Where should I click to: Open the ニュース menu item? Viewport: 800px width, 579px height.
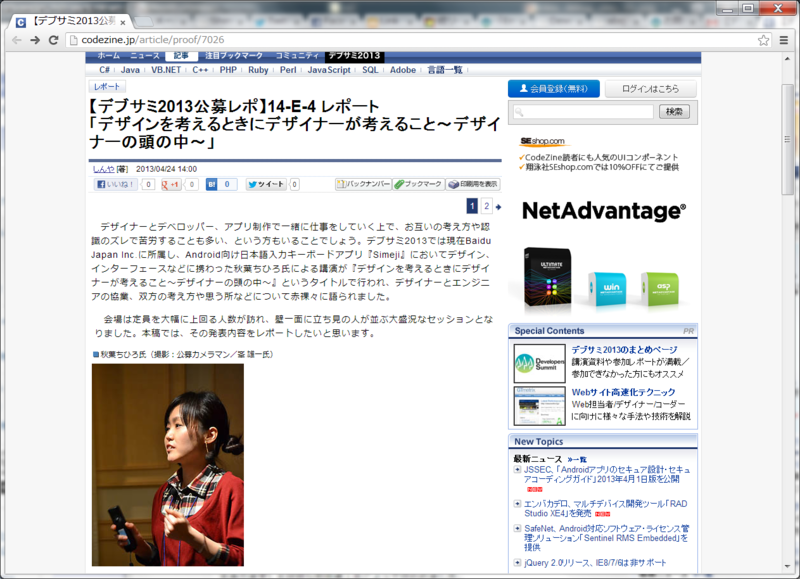coord(144,56)
